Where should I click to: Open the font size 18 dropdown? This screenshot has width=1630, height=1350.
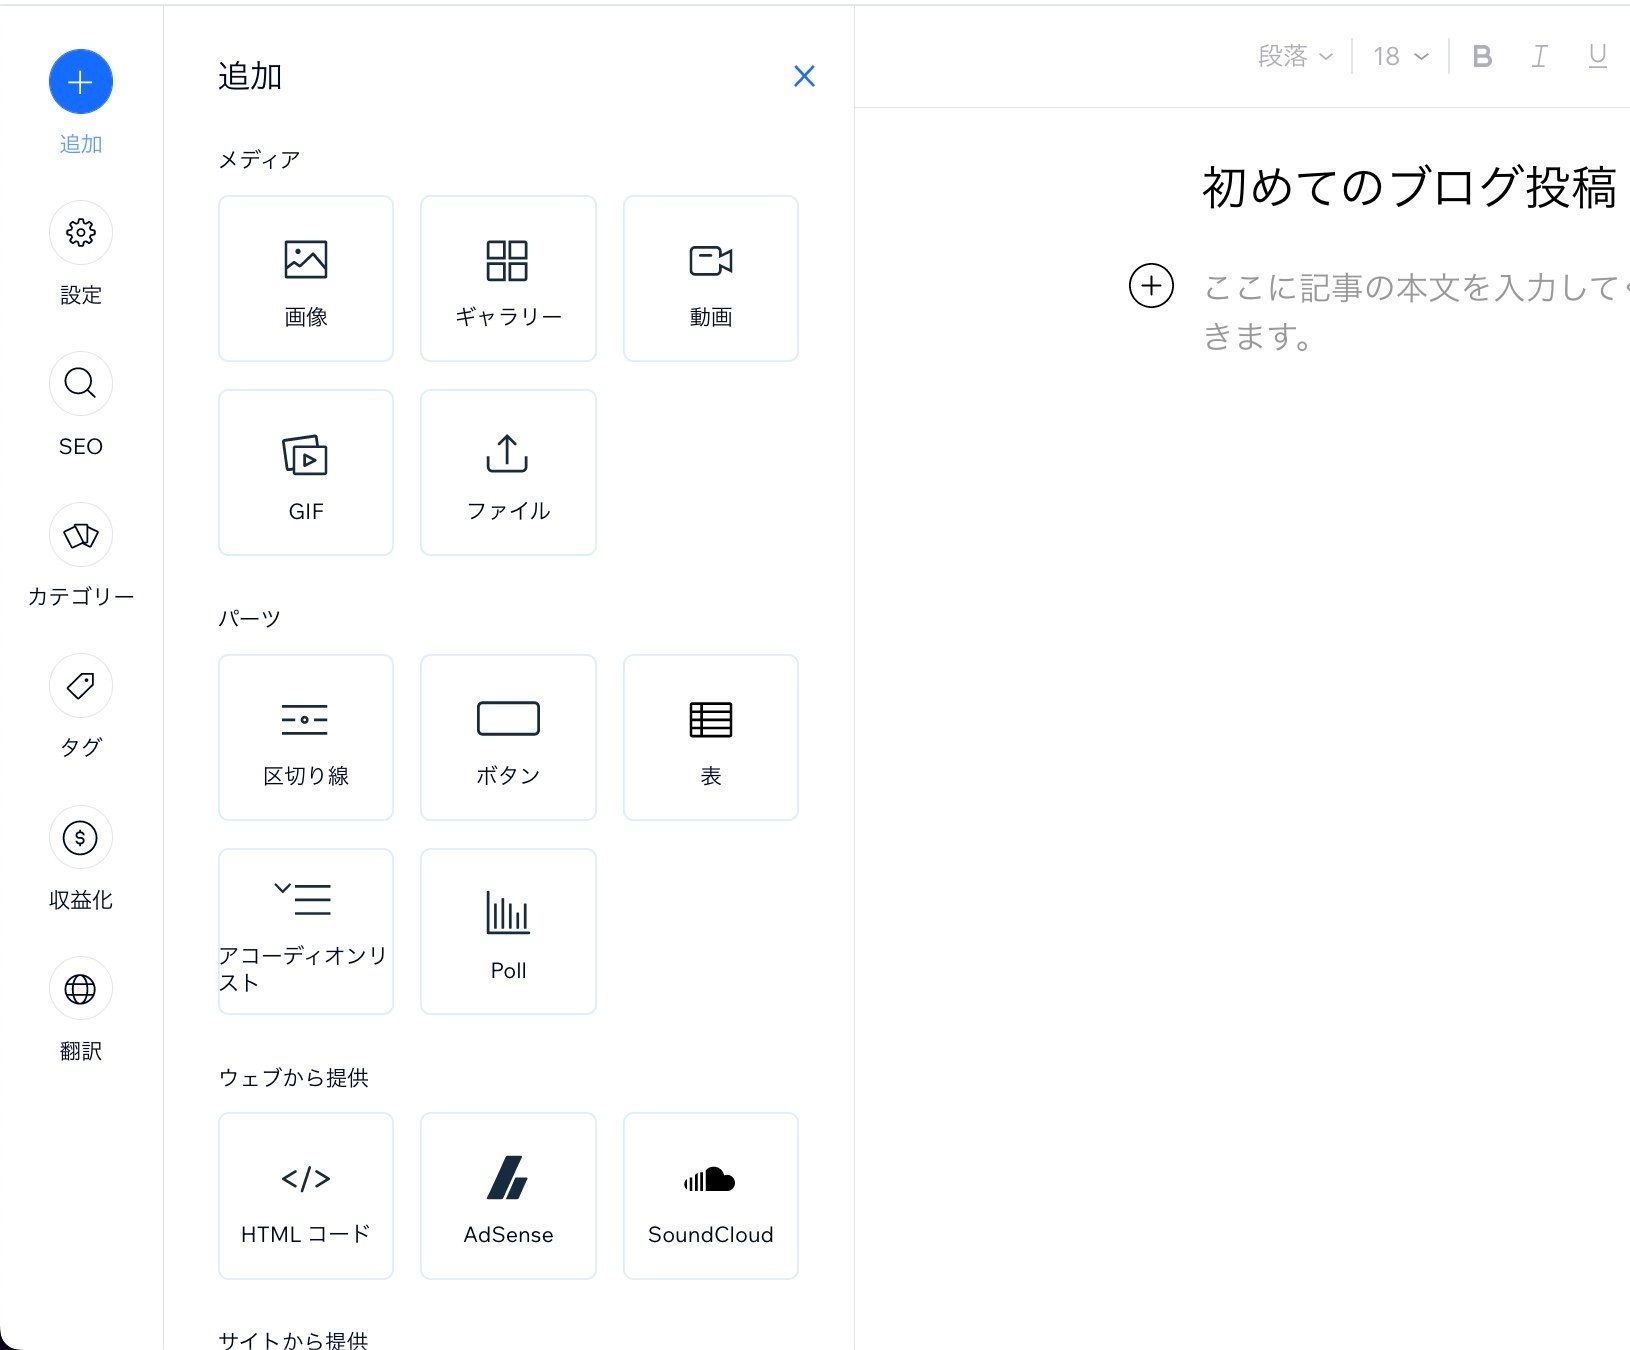(1401, 56)
